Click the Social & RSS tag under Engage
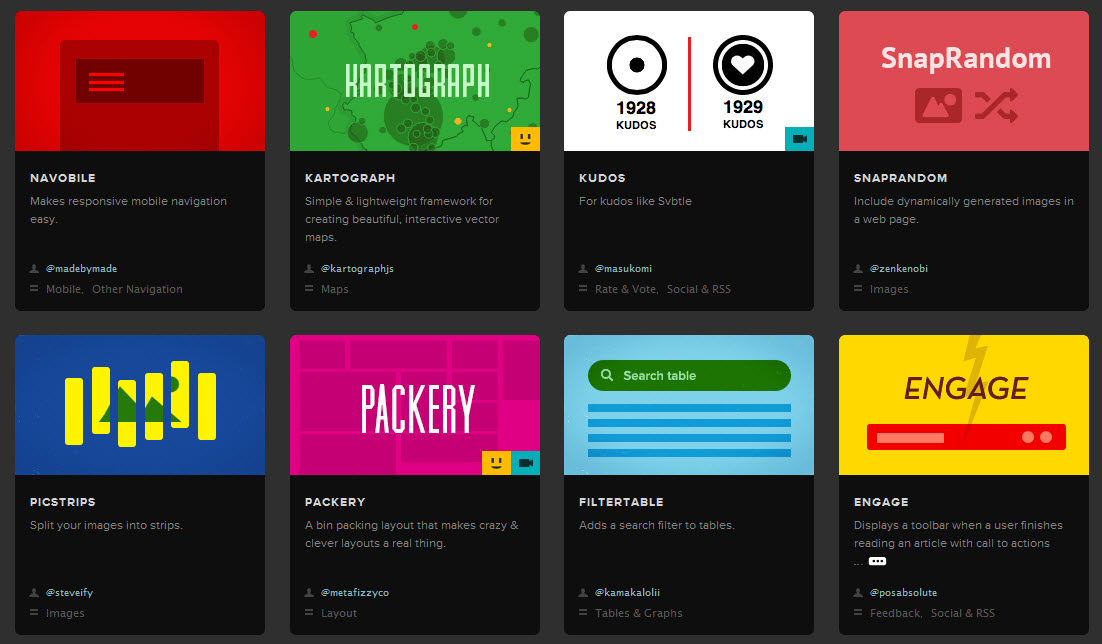The height and width of the screenshot is (644, 1102). click(962, 613)
